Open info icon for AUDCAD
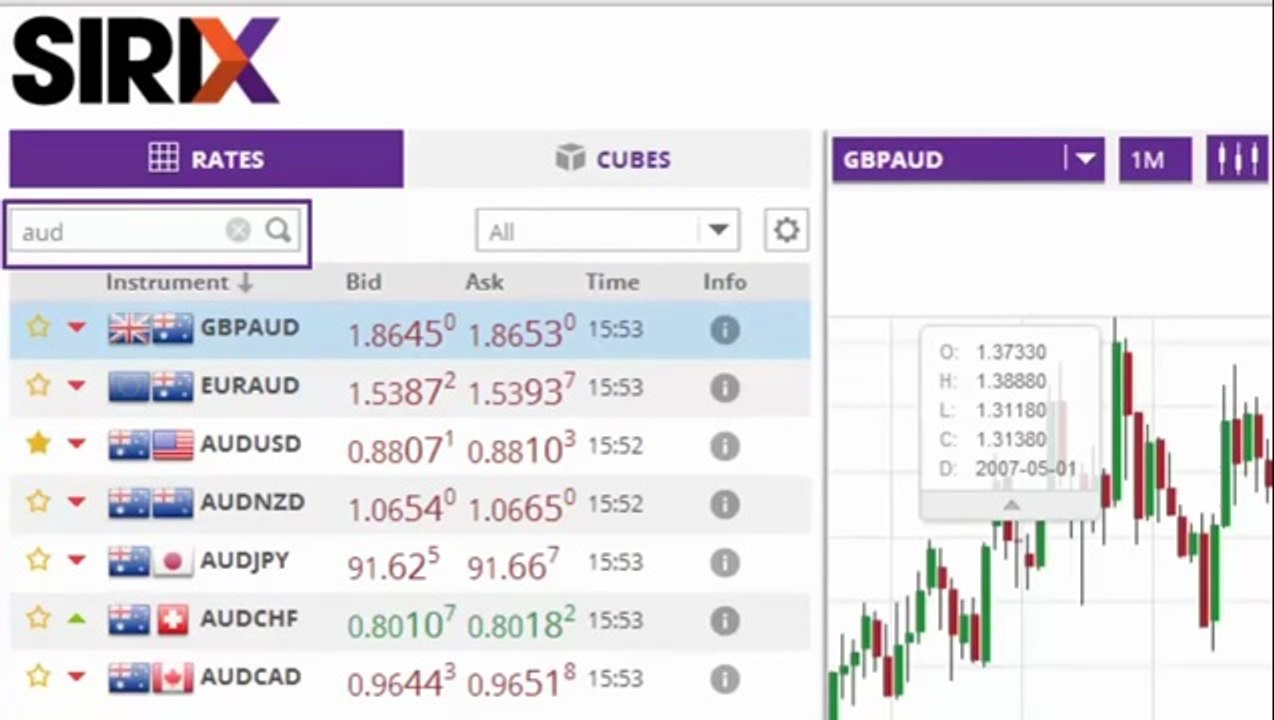This screenshot has height=720, width=1274. click(725, 680)
